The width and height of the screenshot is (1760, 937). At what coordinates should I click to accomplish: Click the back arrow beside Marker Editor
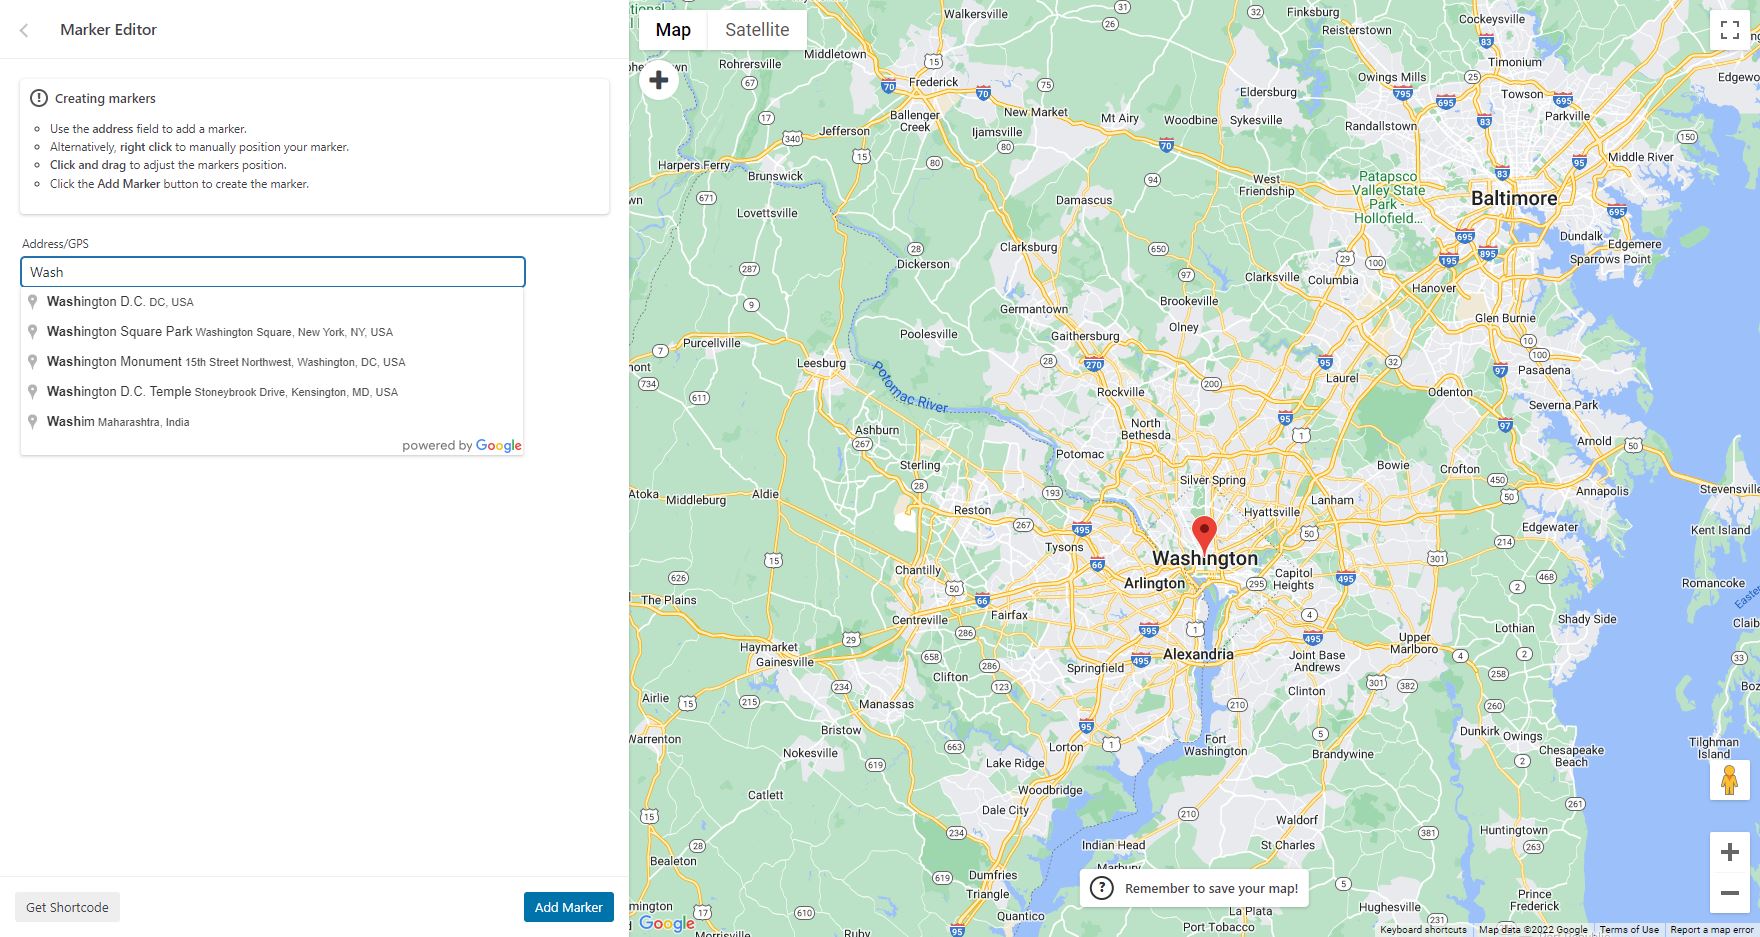(x=23, y=30)
